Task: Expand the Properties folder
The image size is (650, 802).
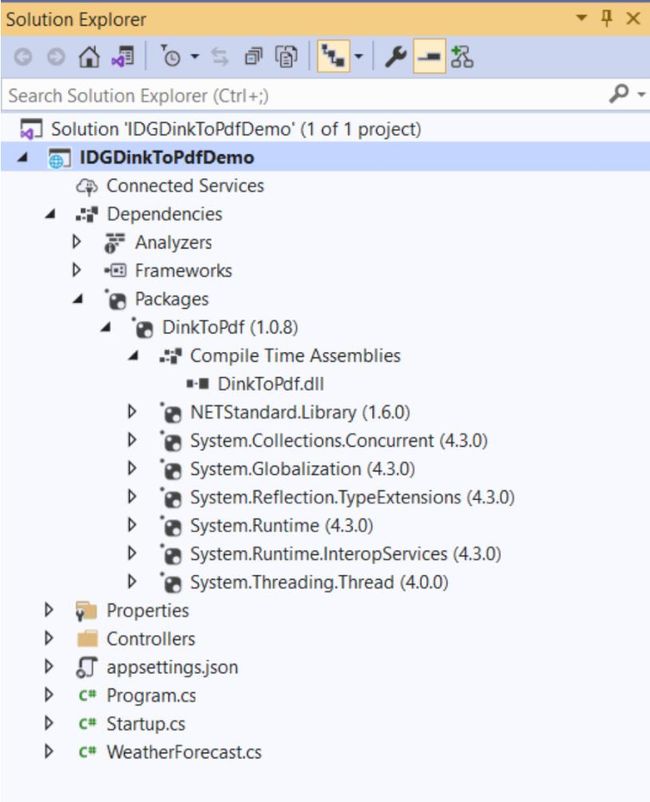Action: click(49, 610)
